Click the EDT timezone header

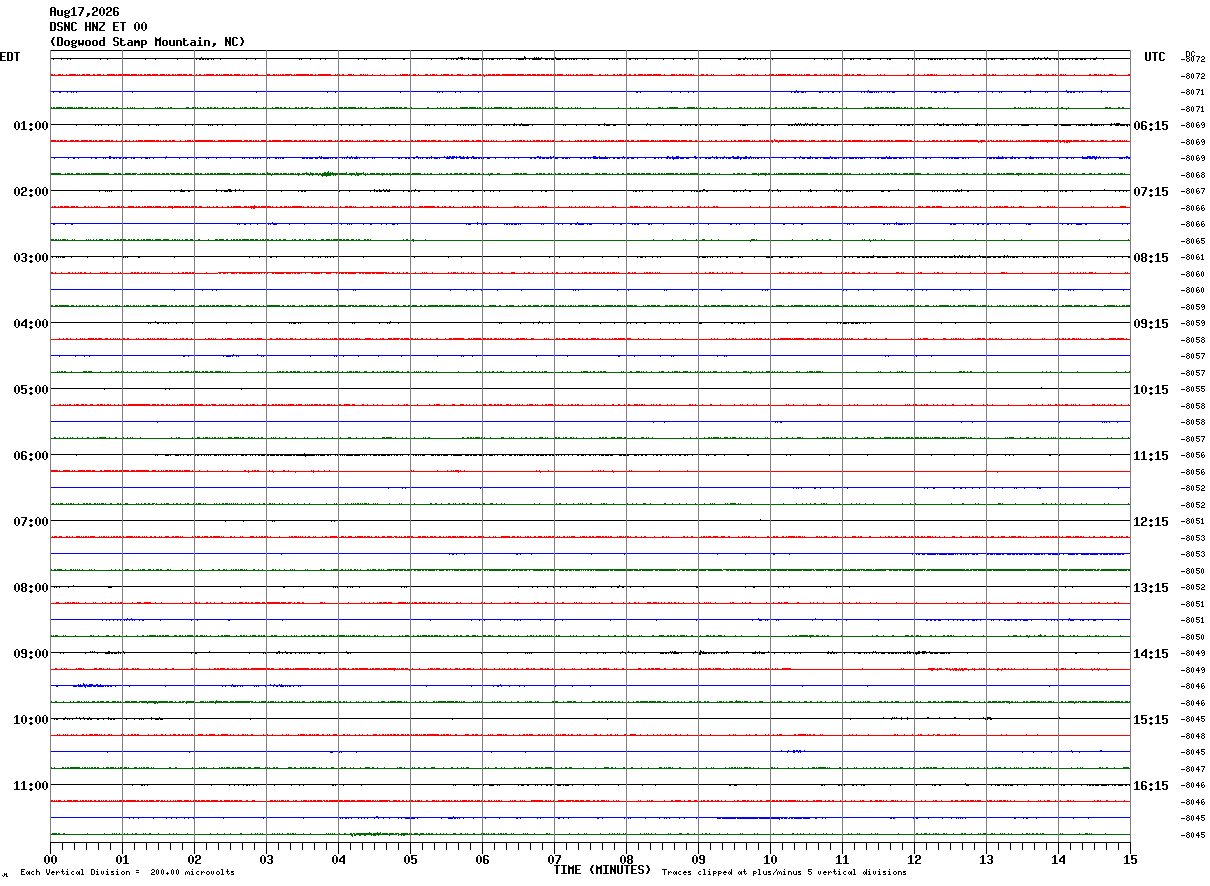(10, 57)
